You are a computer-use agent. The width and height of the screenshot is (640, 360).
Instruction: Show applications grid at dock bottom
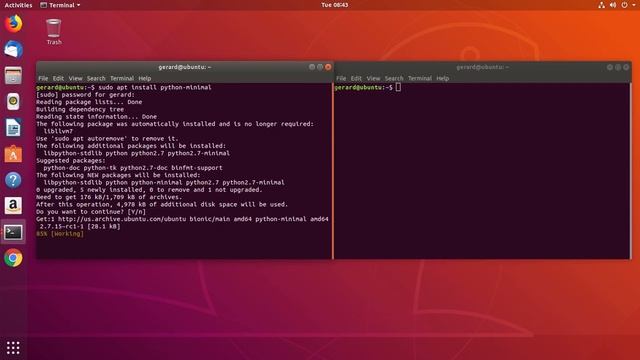click(x=13, y=348)
